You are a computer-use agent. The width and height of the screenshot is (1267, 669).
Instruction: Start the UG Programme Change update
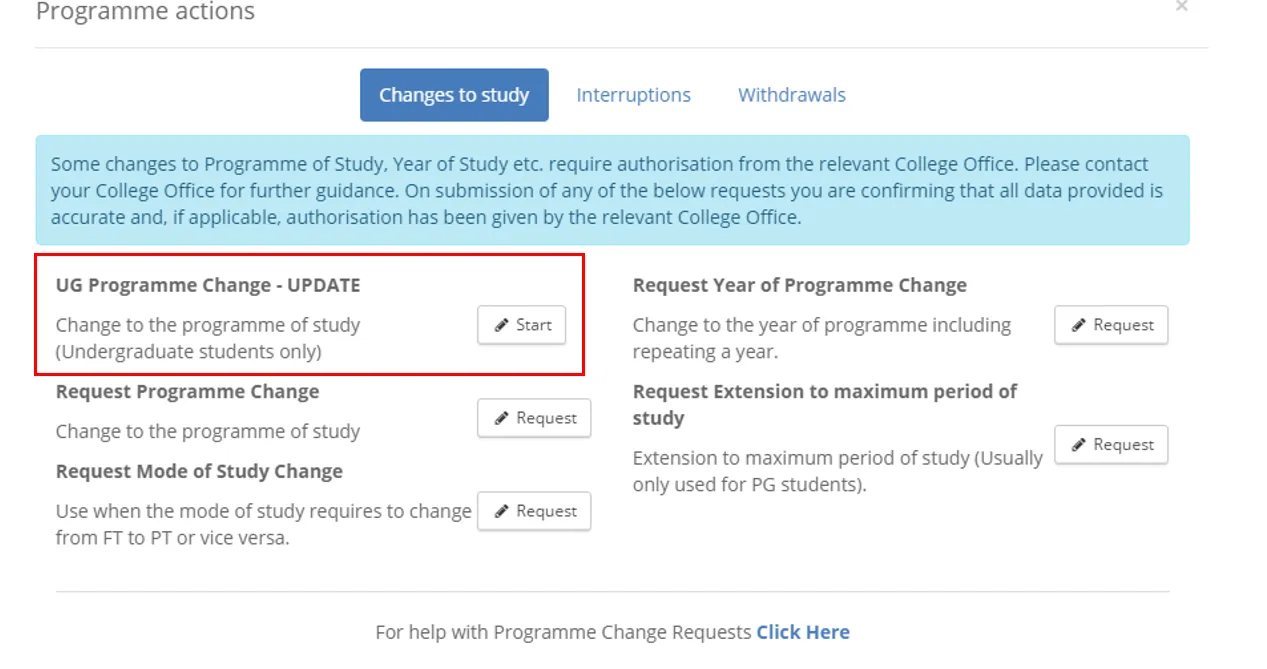click(522, 325)
